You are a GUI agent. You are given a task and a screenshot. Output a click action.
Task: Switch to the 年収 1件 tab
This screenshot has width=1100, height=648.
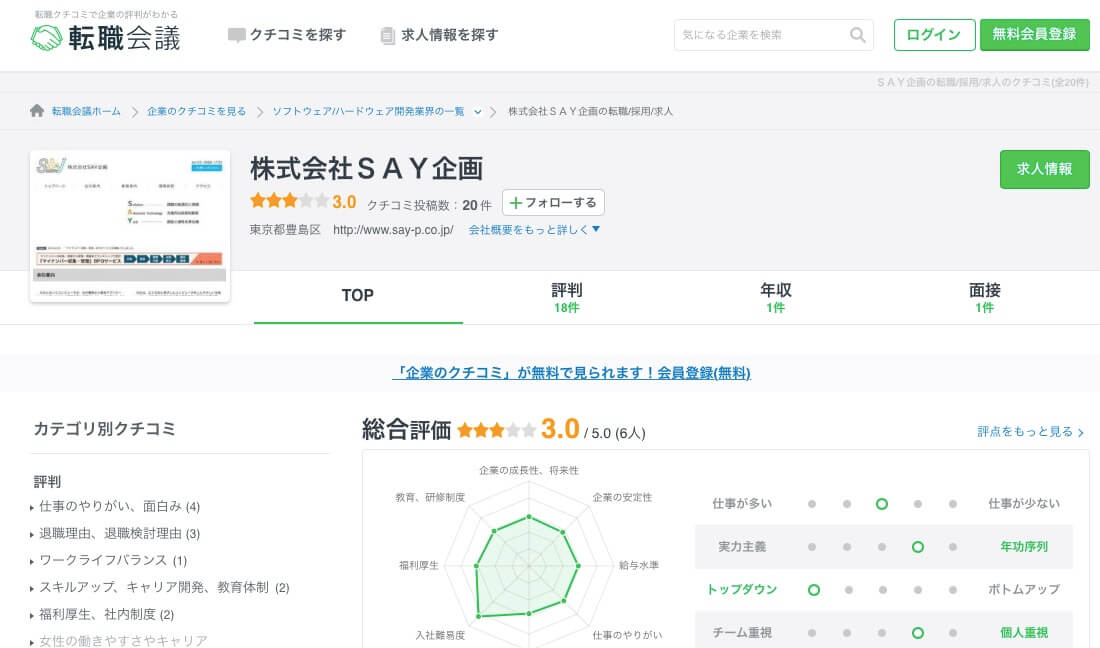(775, 297)
